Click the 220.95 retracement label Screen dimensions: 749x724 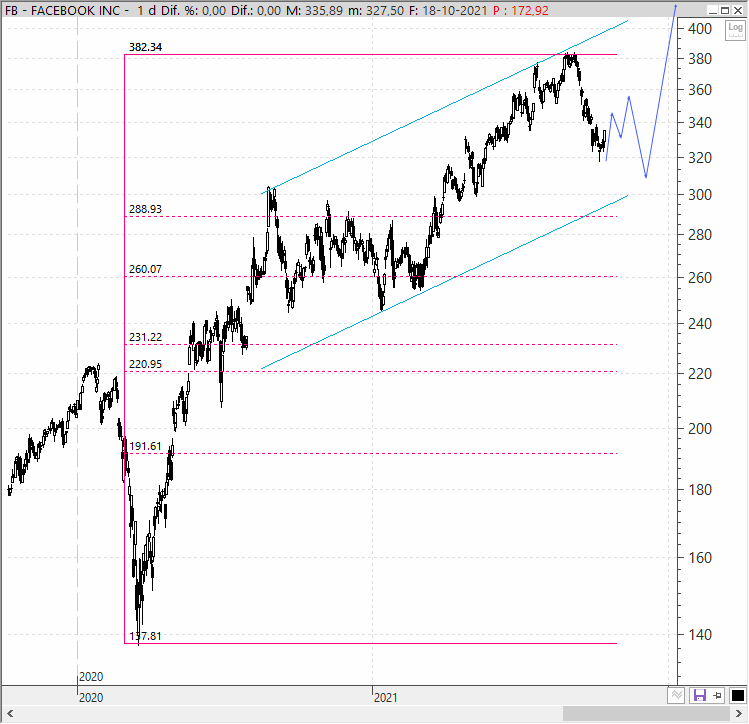[x=145, y=364]
